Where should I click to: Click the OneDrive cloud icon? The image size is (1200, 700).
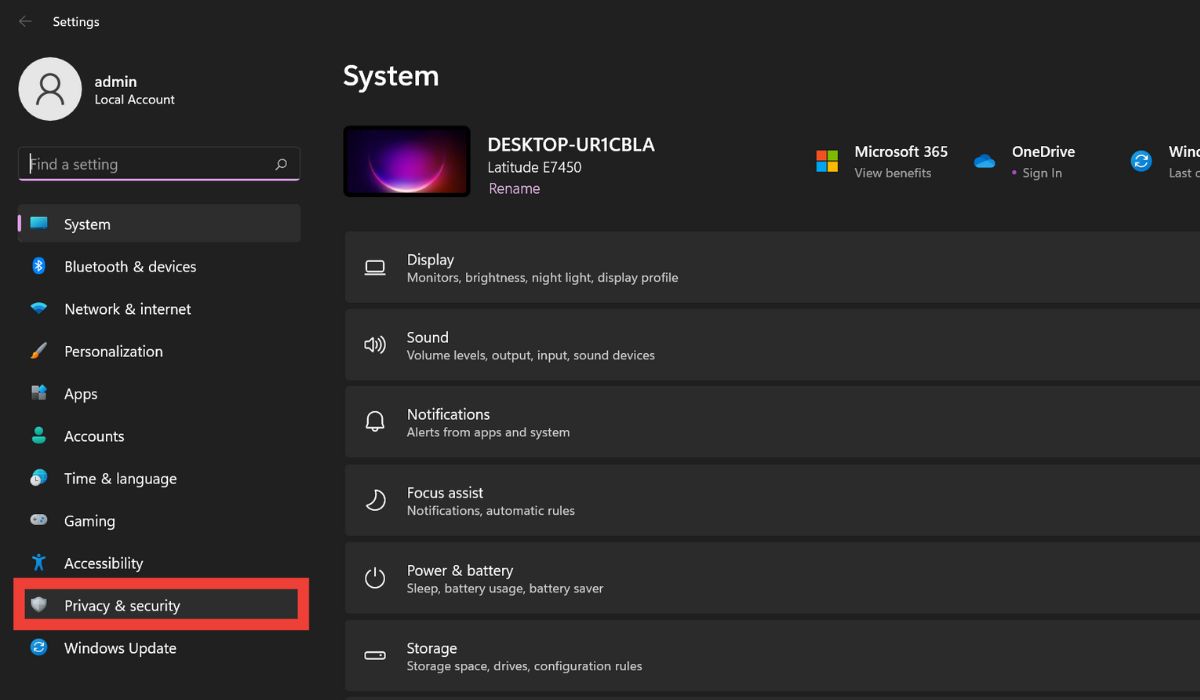pos(985,161)
